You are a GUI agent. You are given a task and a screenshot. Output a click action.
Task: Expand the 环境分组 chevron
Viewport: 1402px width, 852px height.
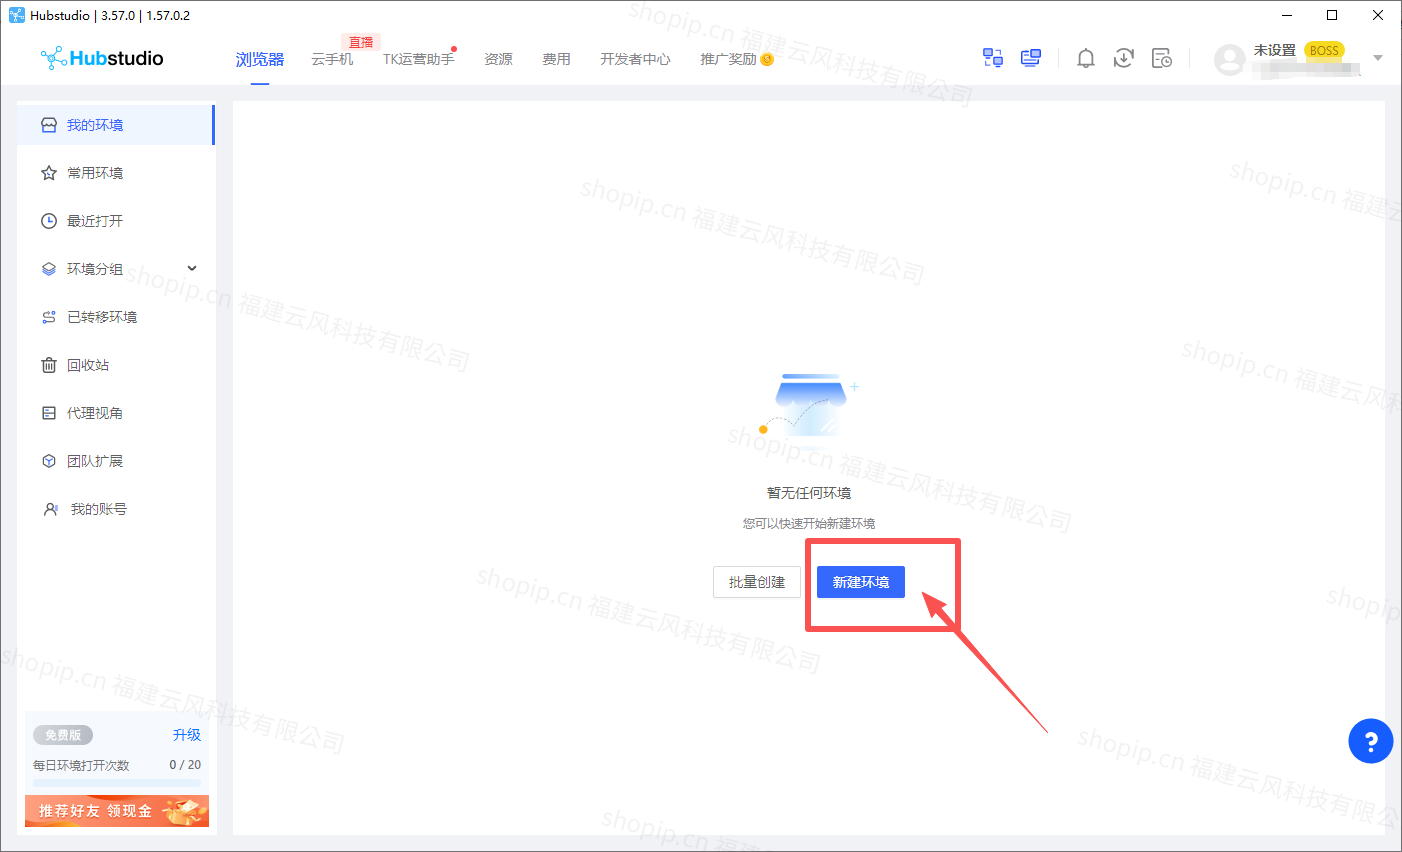[x=192, y=268]
